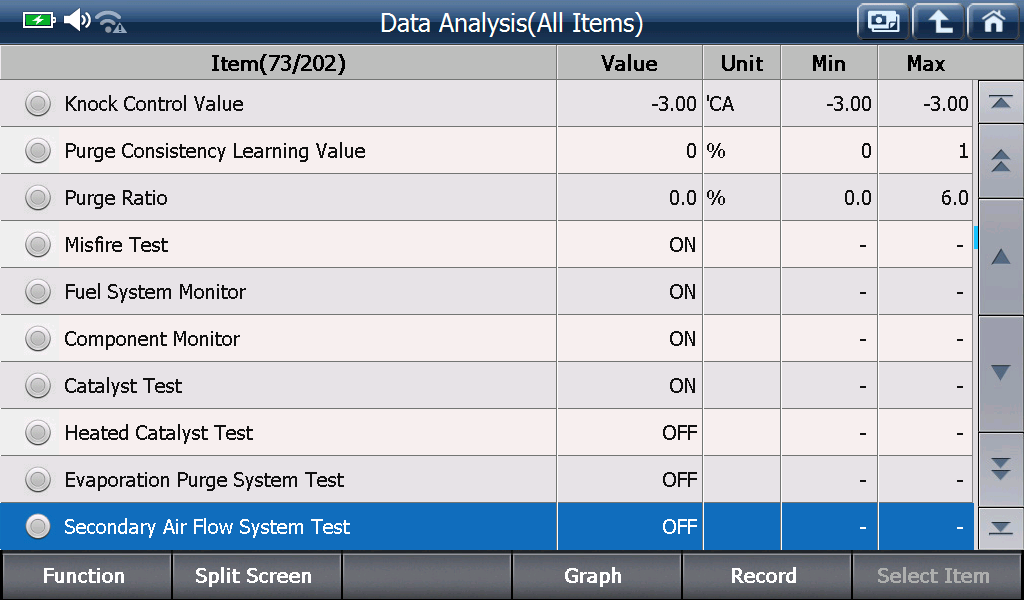Open the Function menu
Viewport: 1024px width, 600px height.
click(x=85, y=576)
